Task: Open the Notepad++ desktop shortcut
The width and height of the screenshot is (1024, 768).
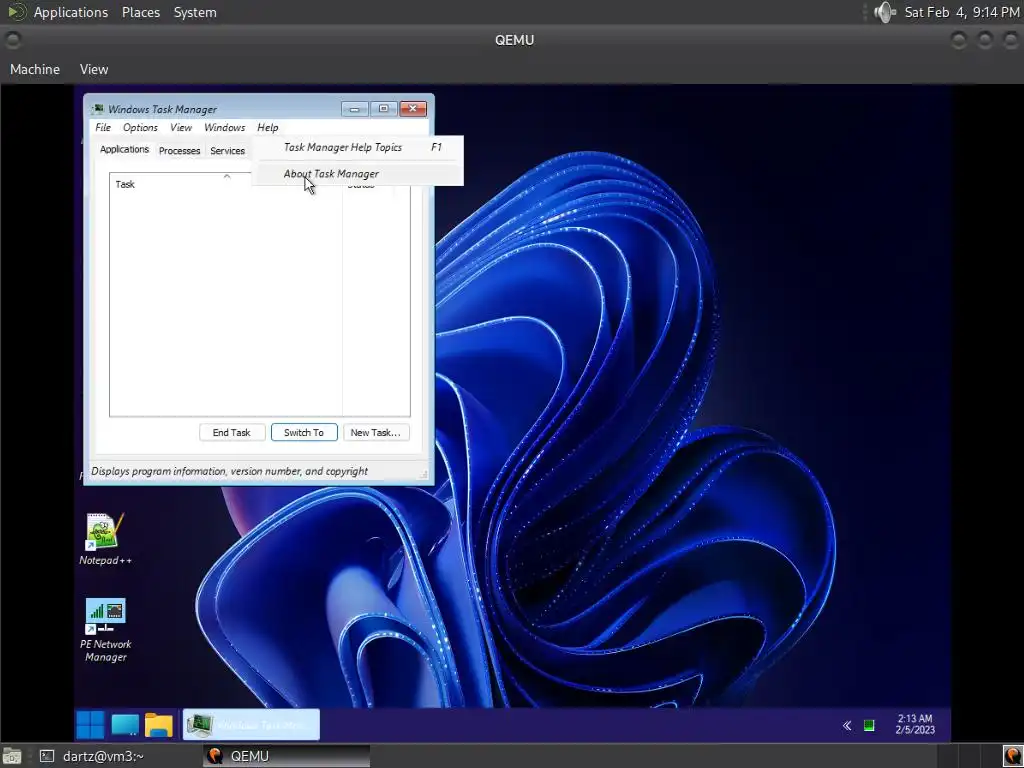Action: click(104, 539)
